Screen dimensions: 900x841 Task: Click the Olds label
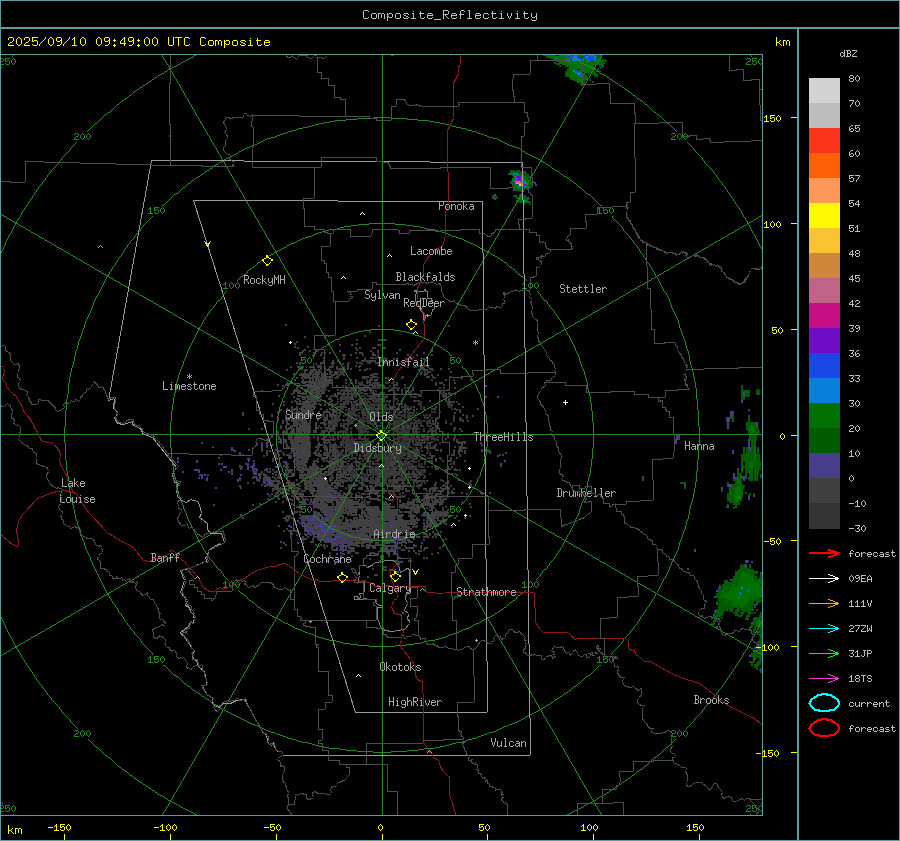click(x=381, y=417)
